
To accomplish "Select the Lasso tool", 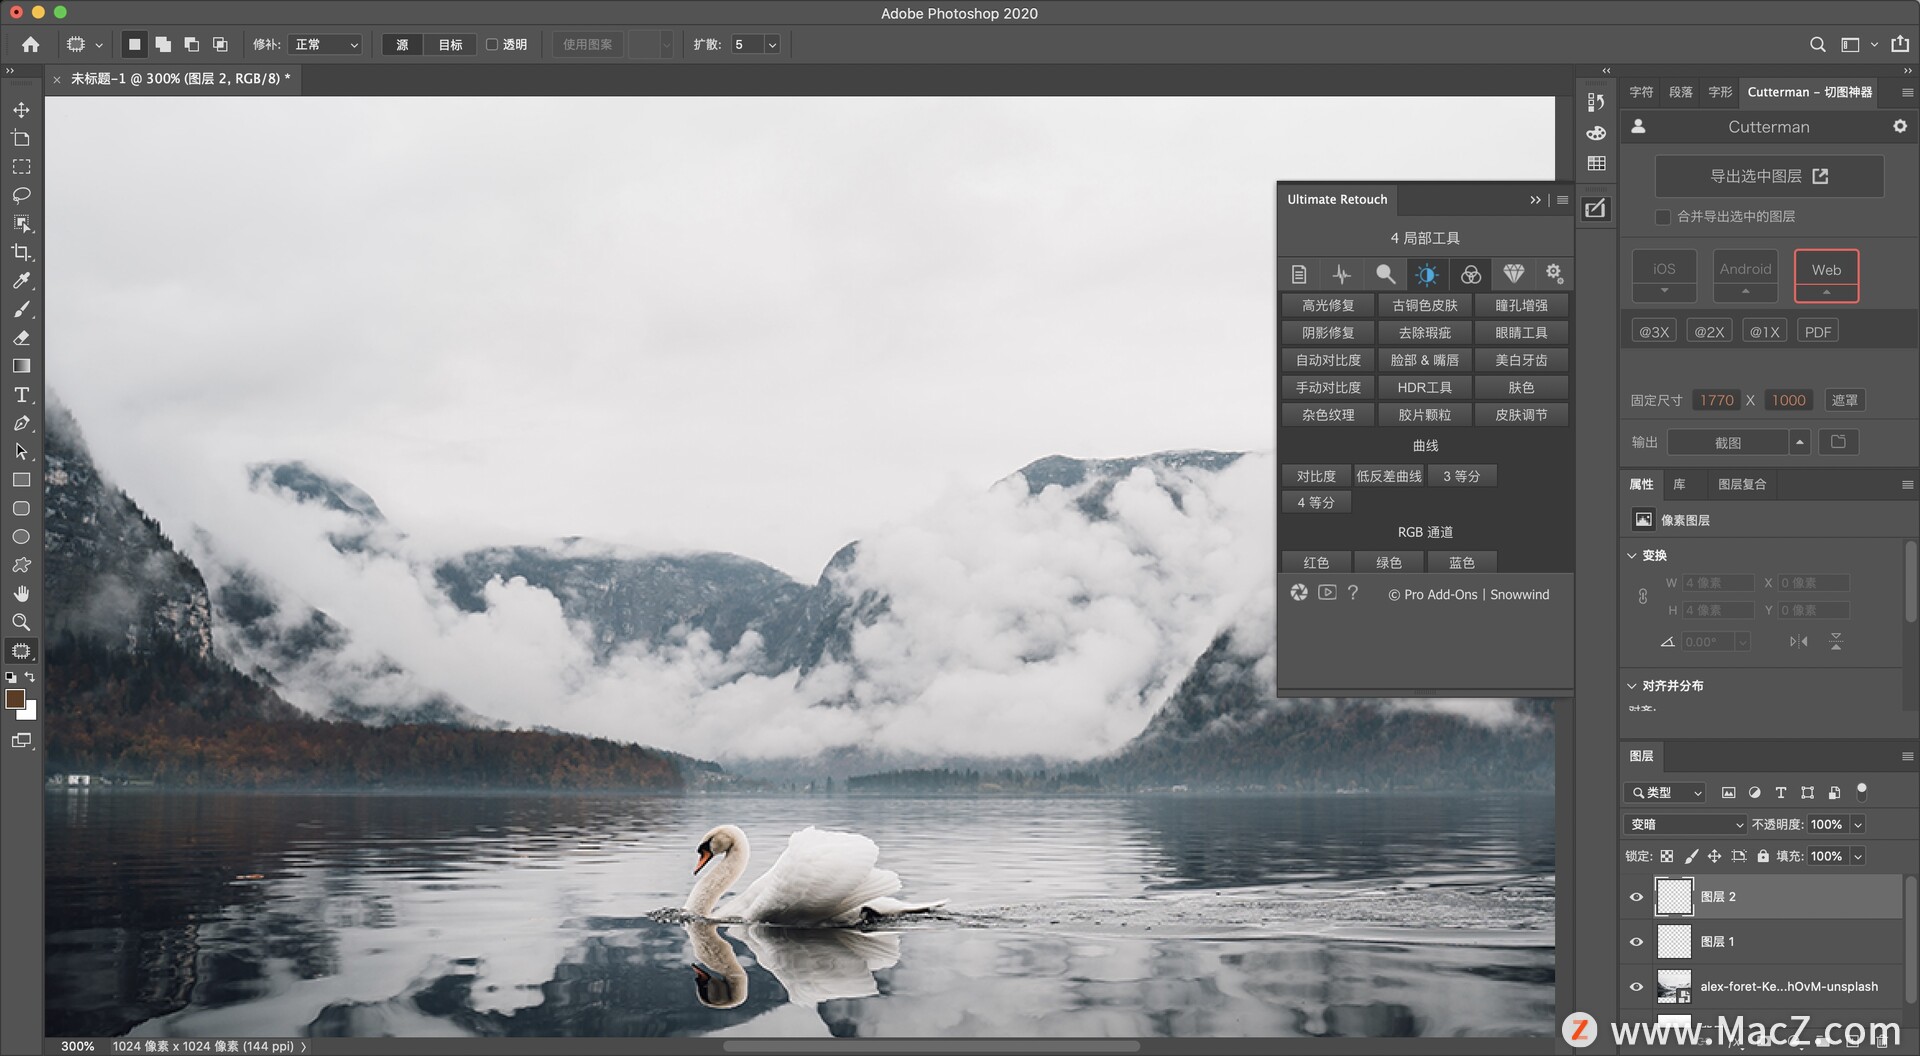I will click(x=21, y=194).
